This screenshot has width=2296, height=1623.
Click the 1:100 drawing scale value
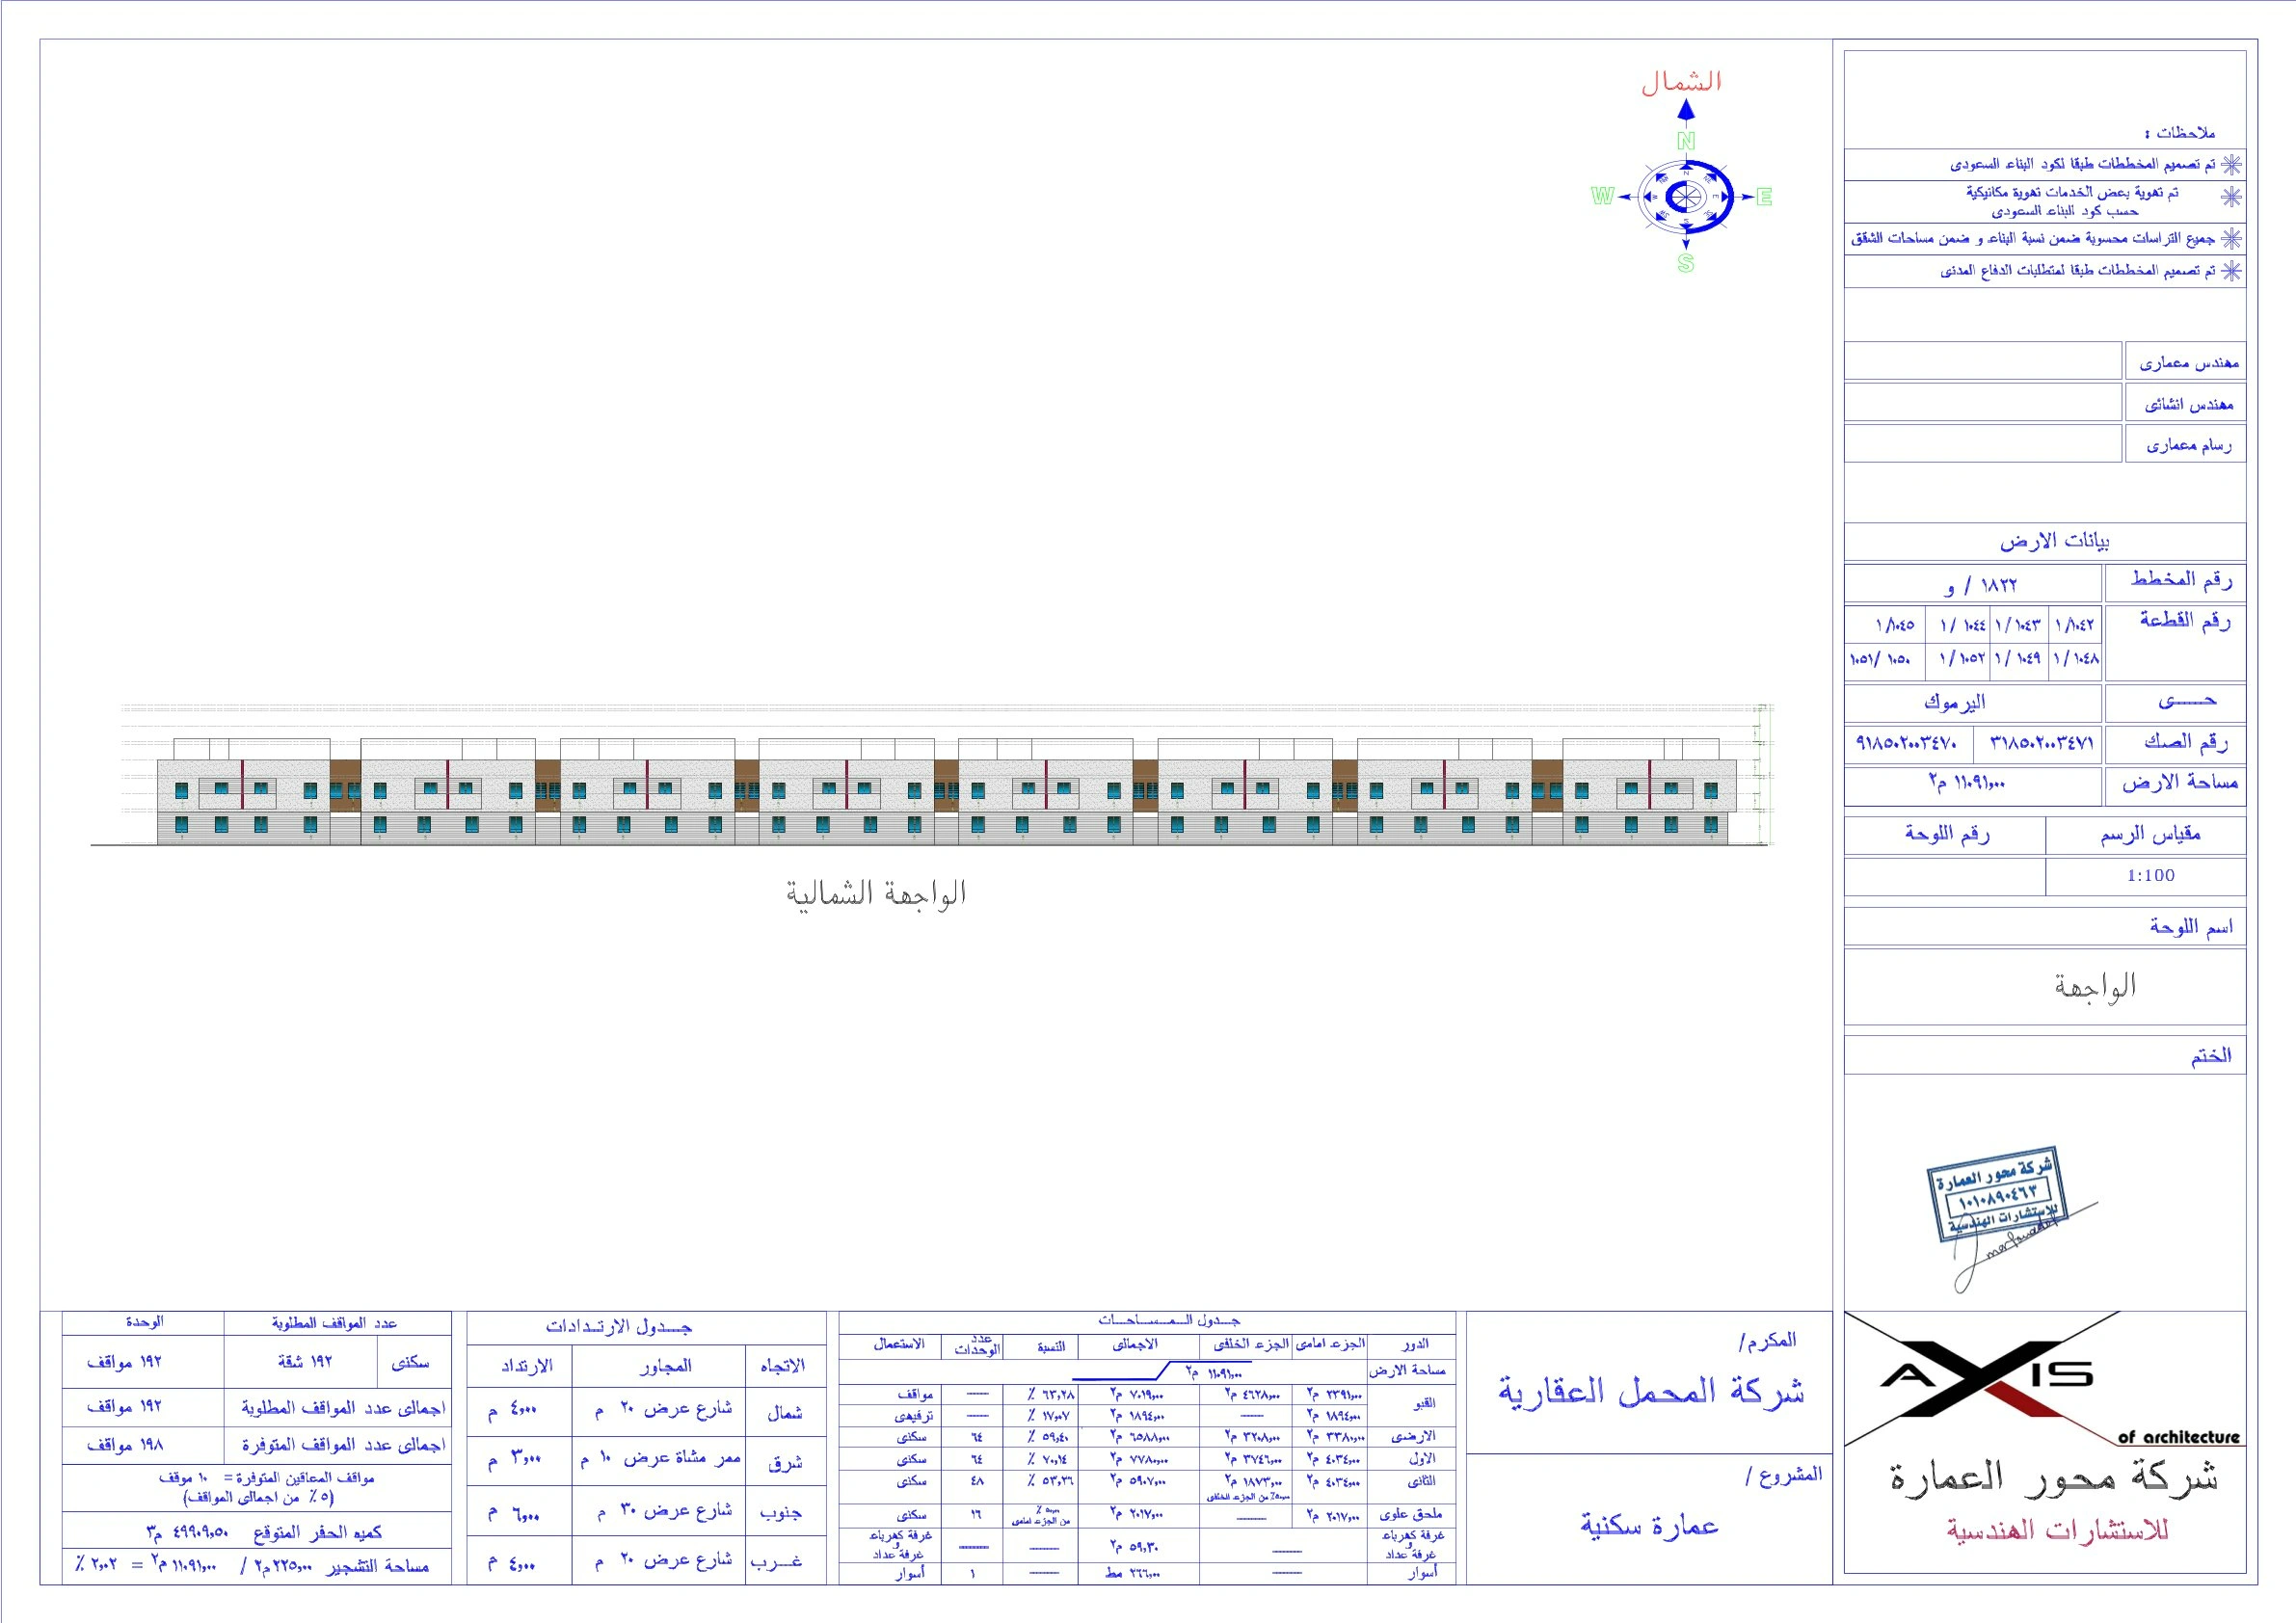(x=2150, y=875)
